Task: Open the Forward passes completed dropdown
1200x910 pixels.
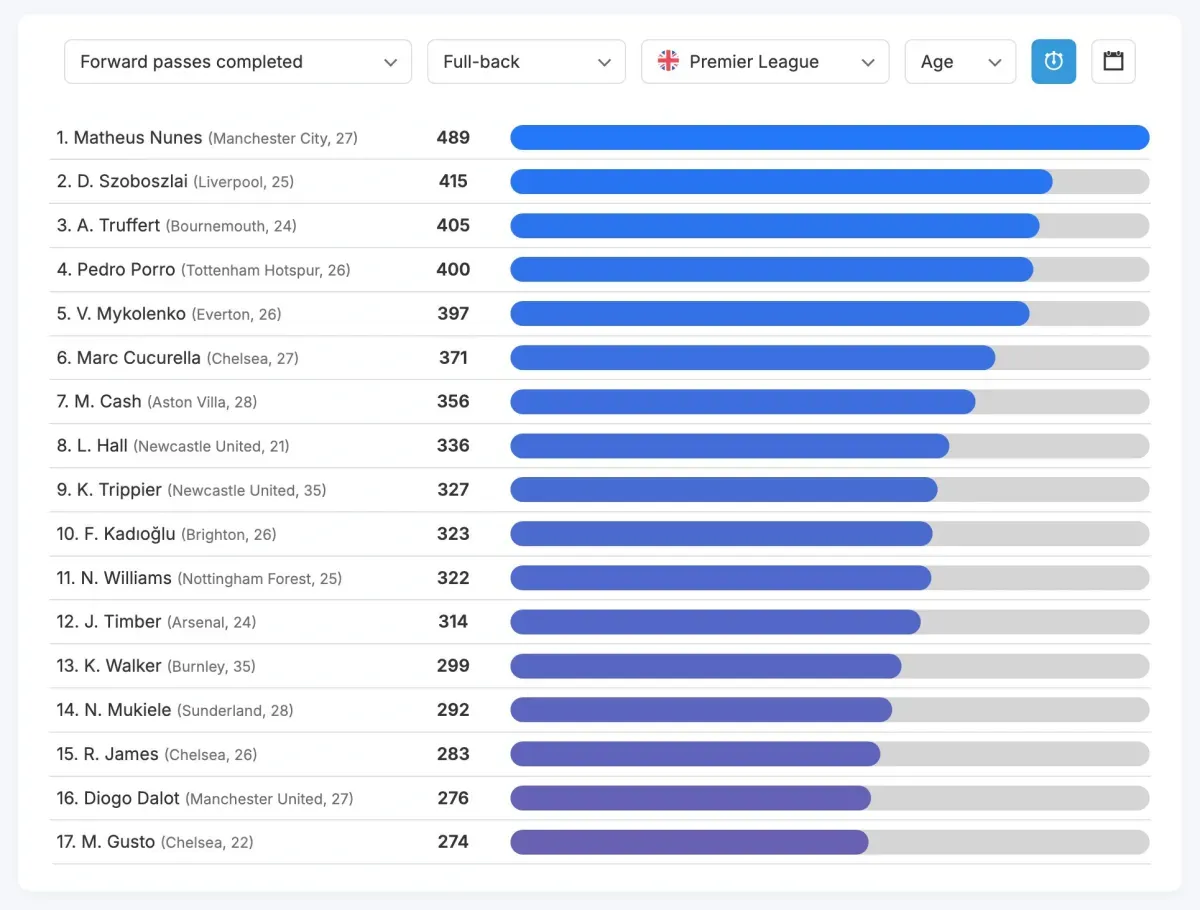Action: (x=238, y=62)
